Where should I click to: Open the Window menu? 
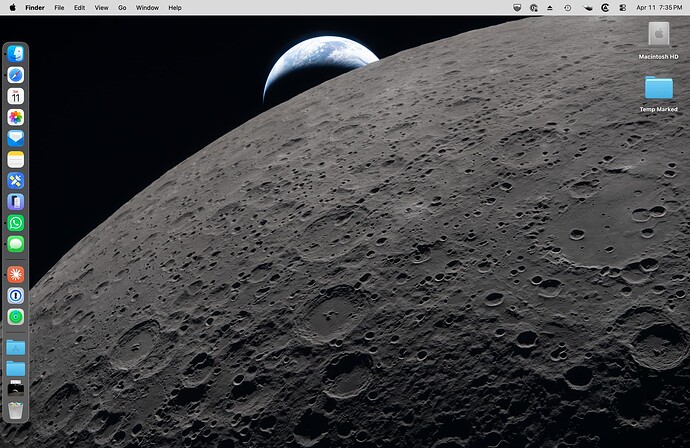147,7
